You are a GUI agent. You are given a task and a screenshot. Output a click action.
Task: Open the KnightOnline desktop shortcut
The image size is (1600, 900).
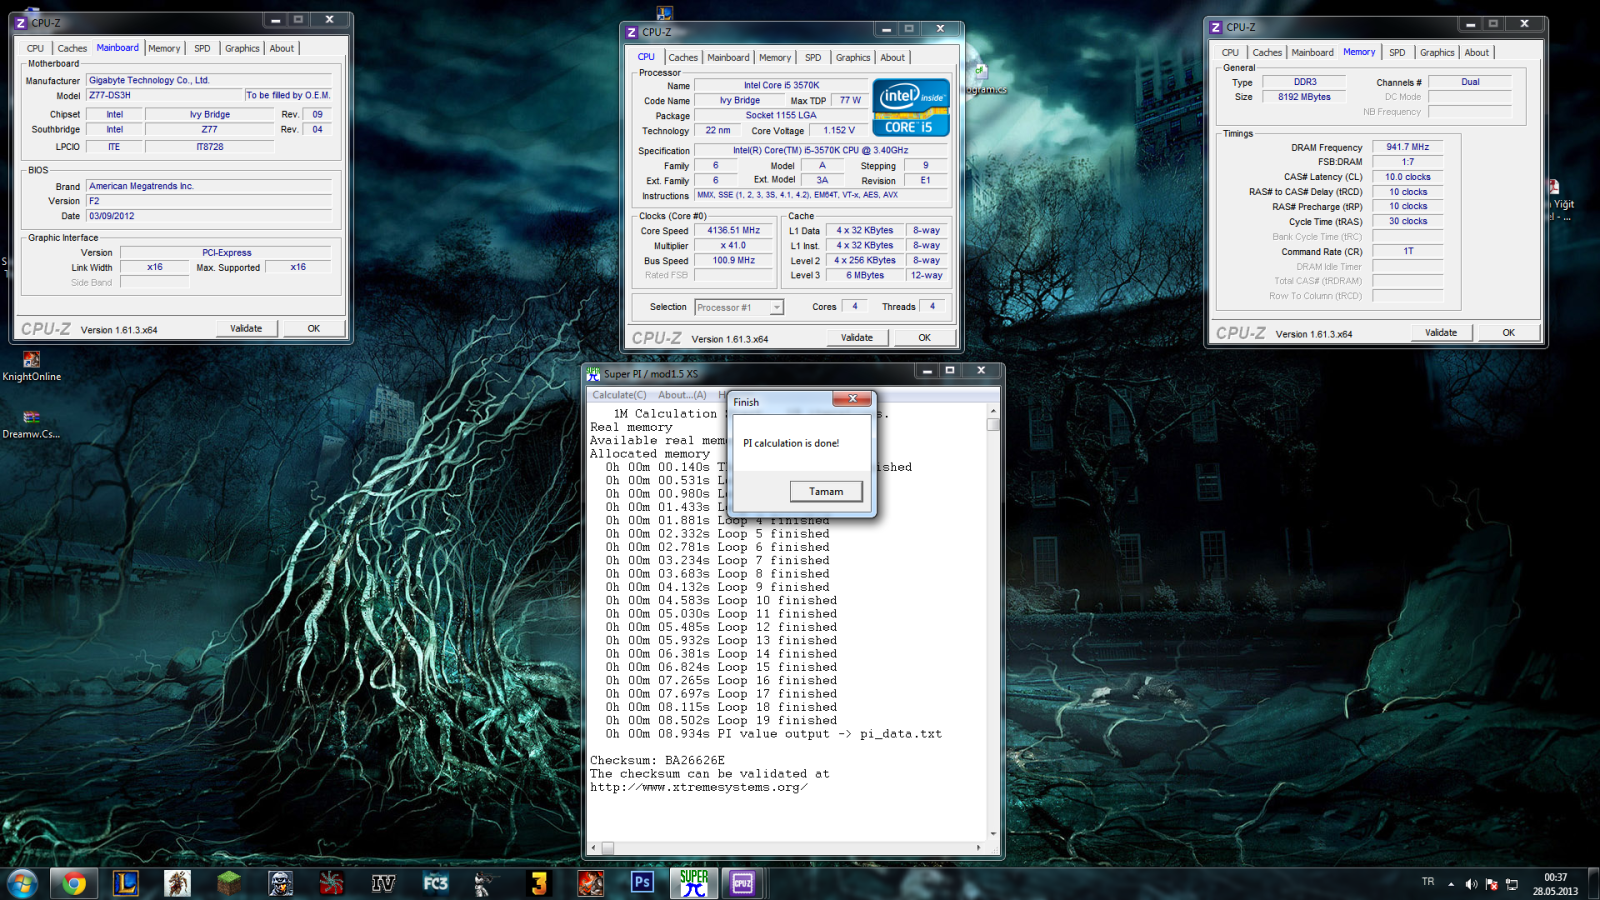31,366
